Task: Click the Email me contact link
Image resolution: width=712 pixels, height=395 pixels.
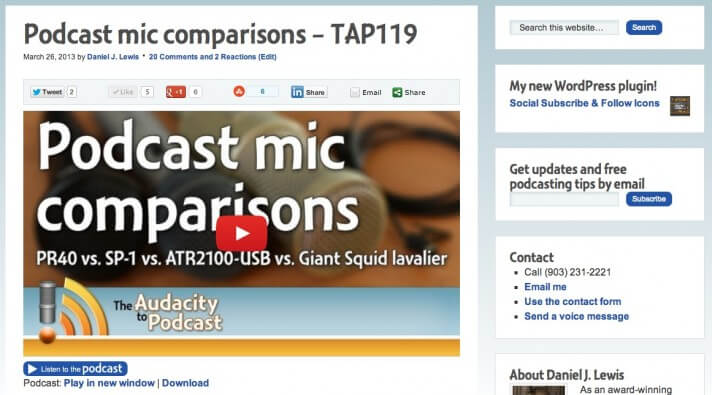Action: point(545,287)
